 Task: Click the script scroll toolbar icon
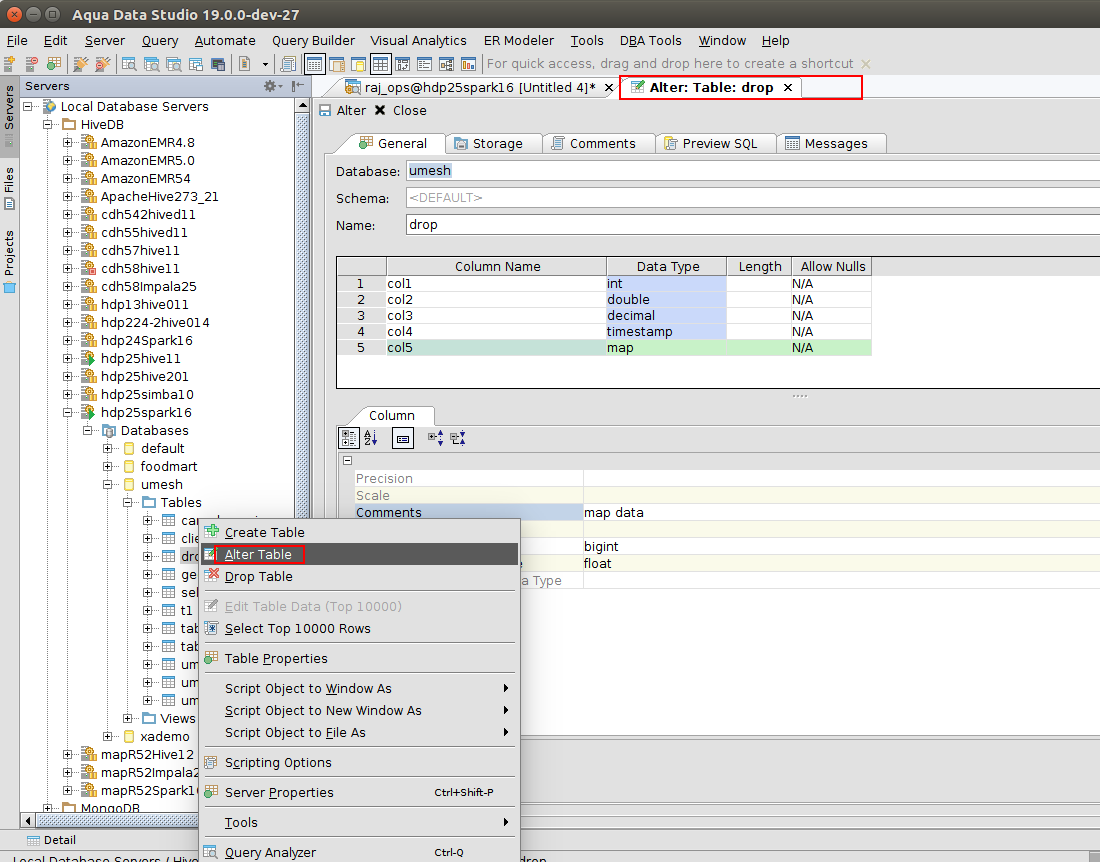point(288,64)
